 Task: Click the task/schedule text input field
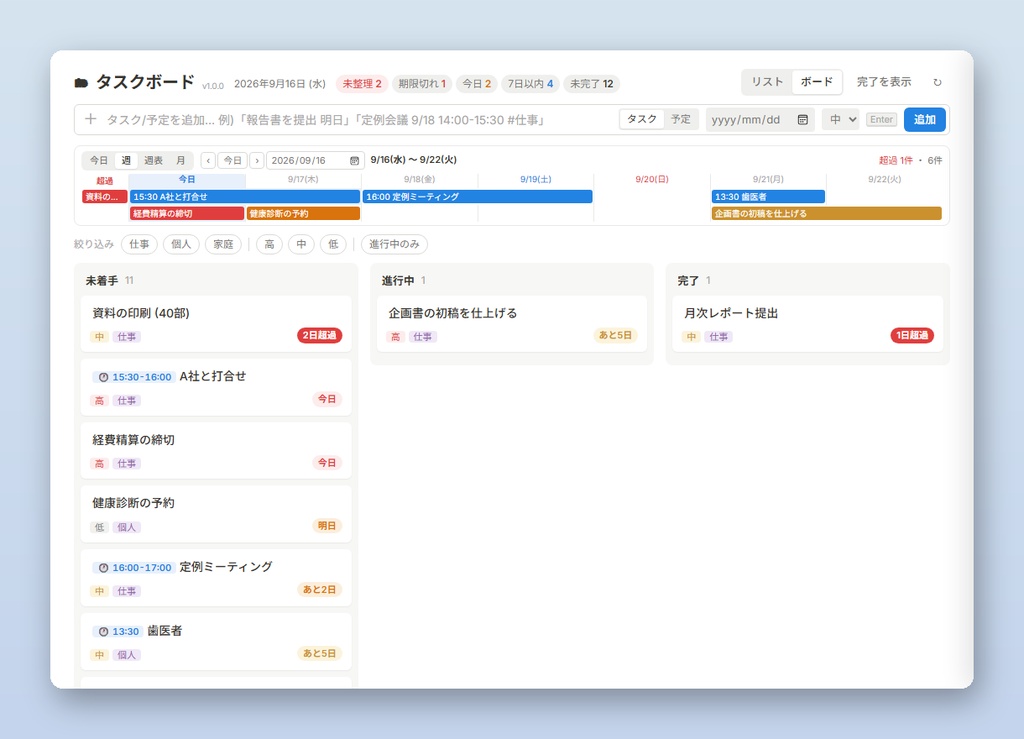(x=359, y=119)
